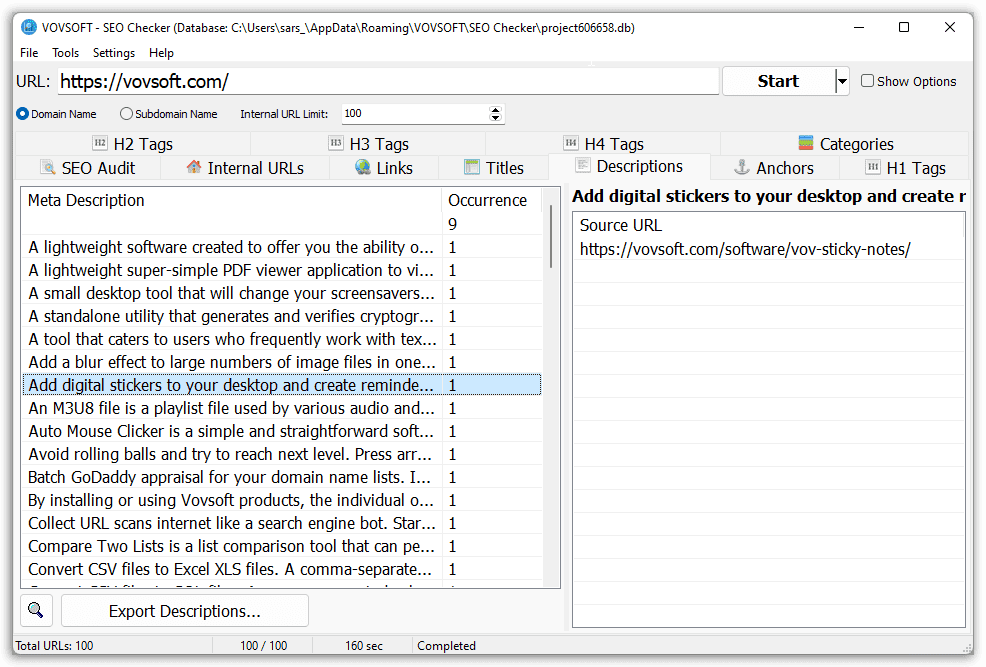Click the H4 Tags tab icon

(x=570, y=143)
